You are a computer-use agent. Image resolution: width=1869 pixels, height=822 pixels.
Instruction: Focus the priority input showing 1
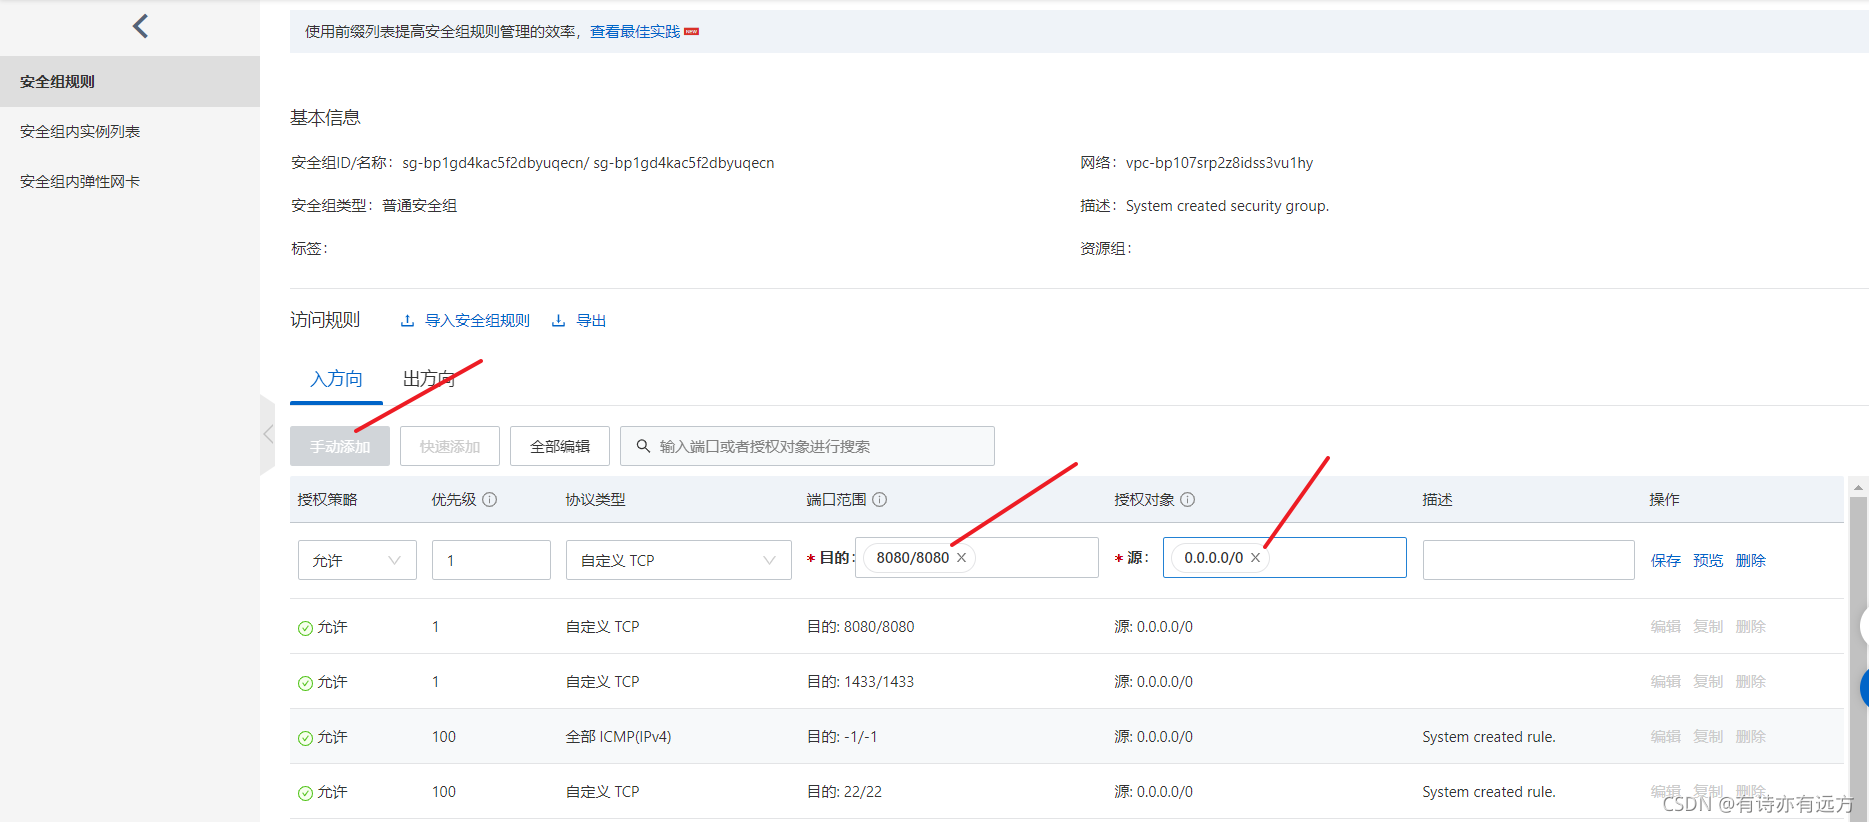coord(491,560)
